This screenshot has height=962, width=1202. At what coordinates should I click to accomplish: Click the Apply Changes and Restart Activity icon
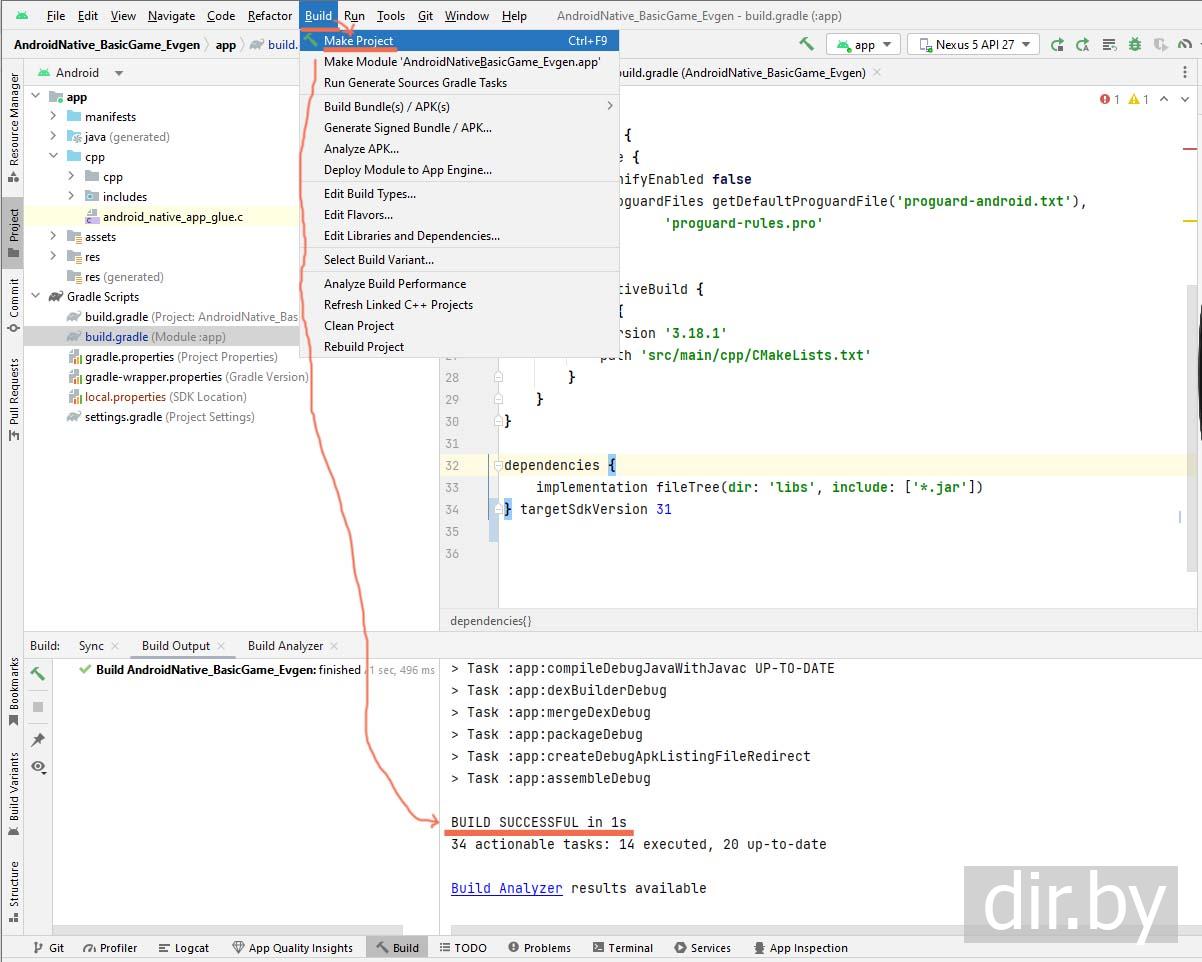click(1083, 45)
